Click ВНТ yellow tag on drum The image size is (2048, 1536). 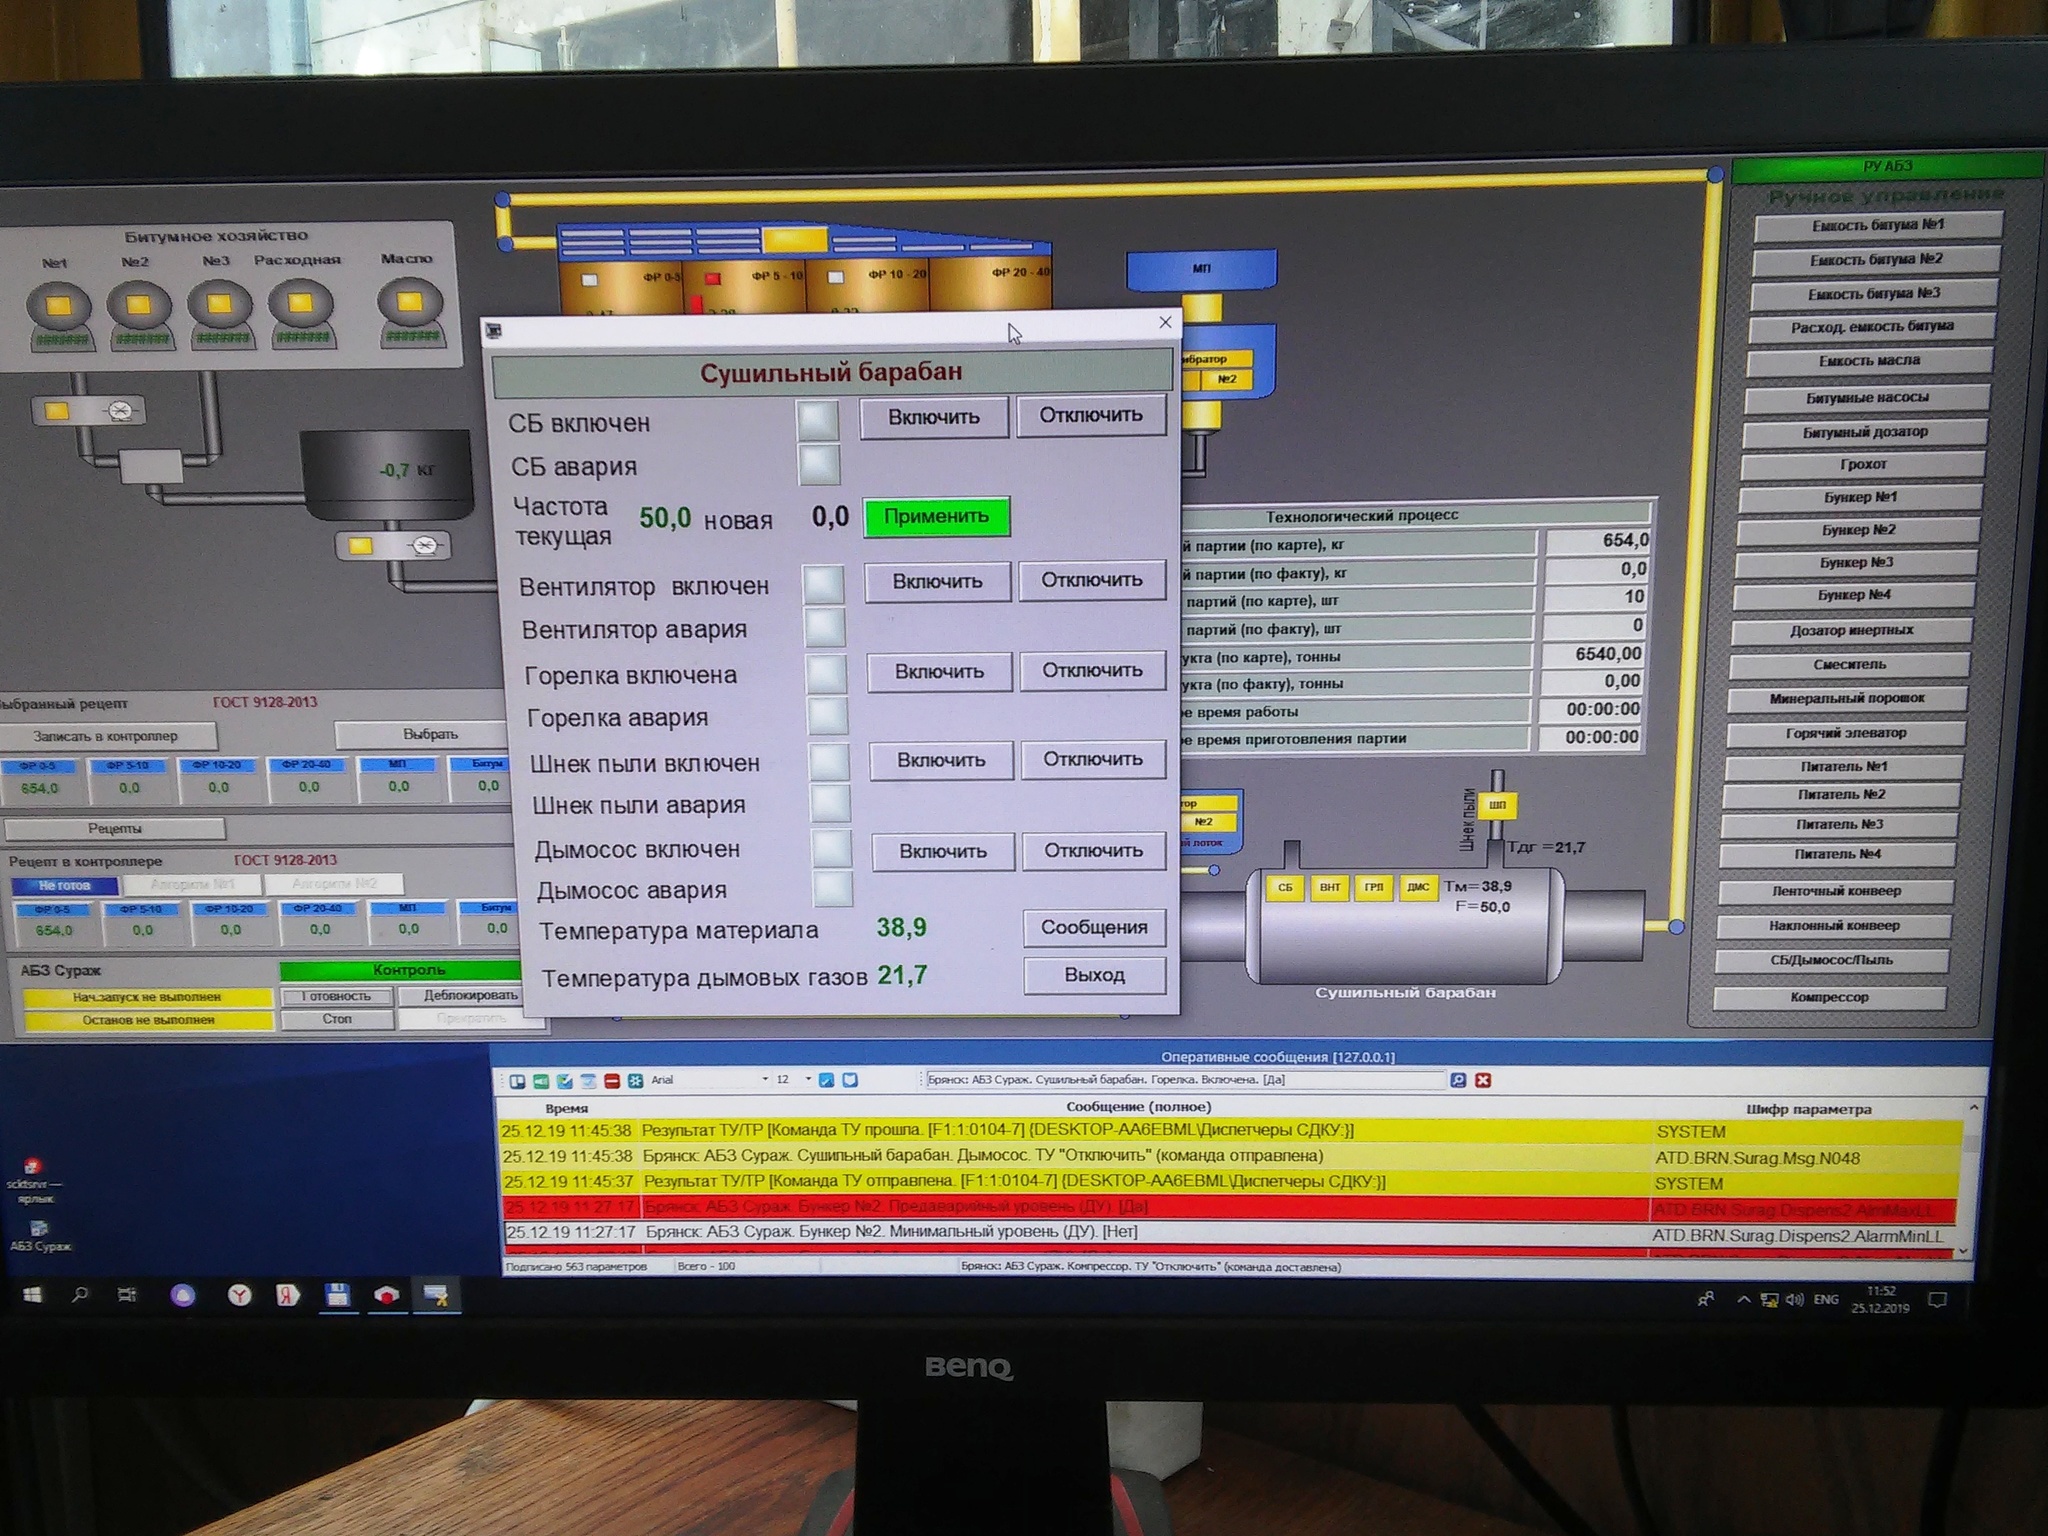pos(1329,888)
